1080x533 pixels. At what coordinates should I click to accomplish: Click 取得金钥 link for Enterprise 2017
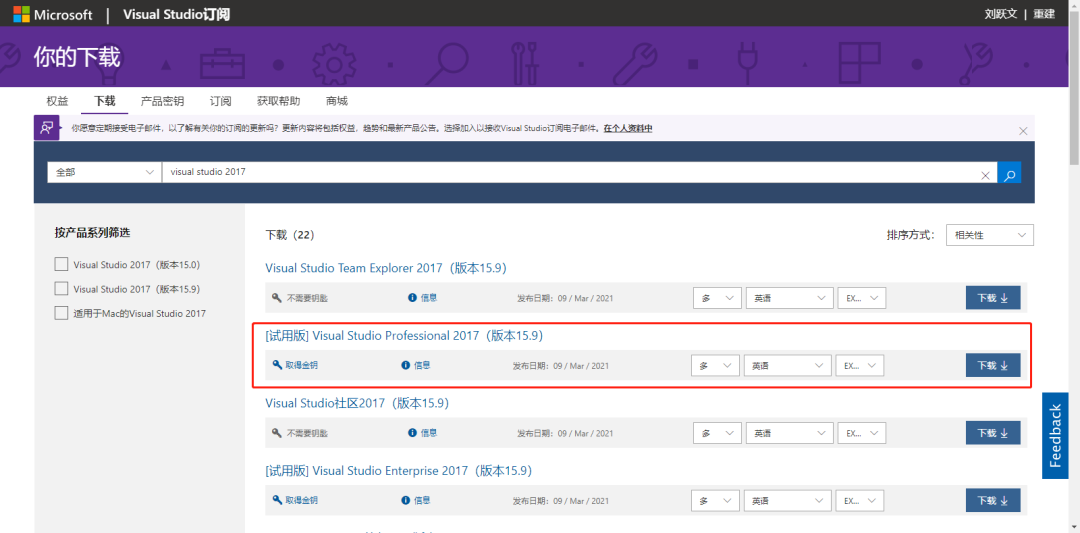pos(302,500)
